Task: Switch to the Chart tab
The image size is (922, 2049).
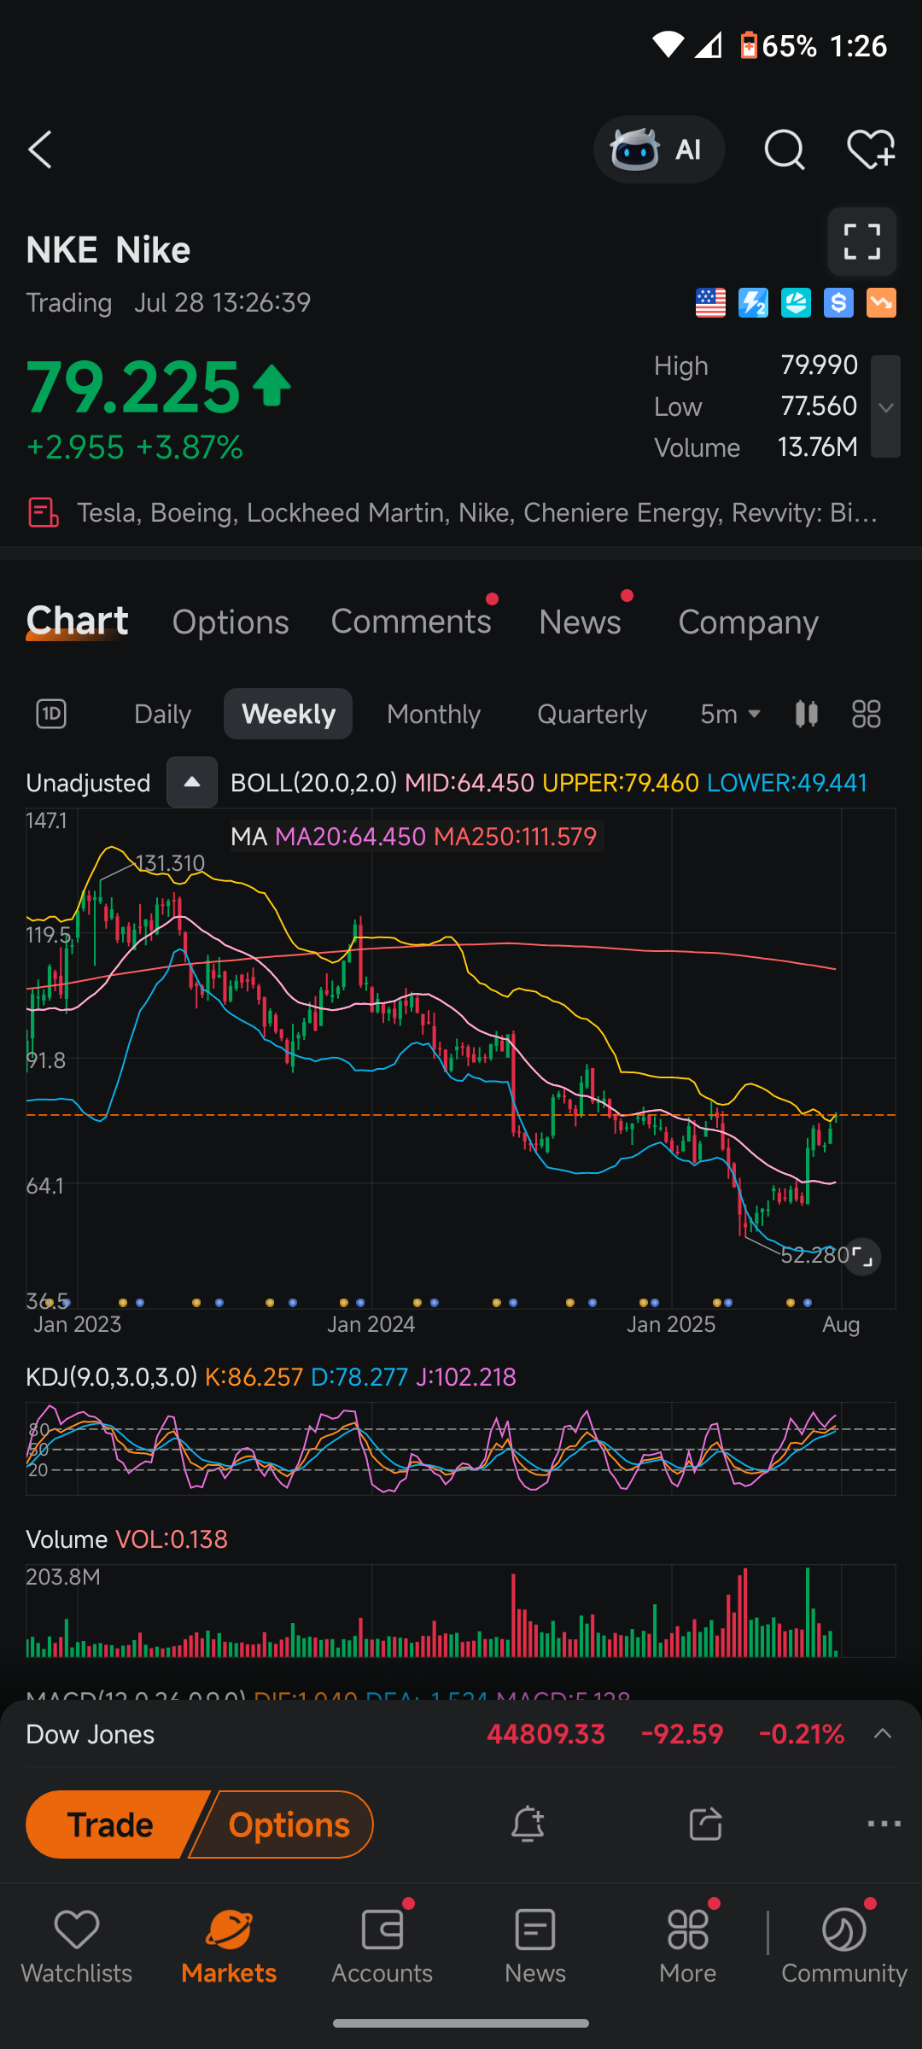Action: click(x=77, y=621)
